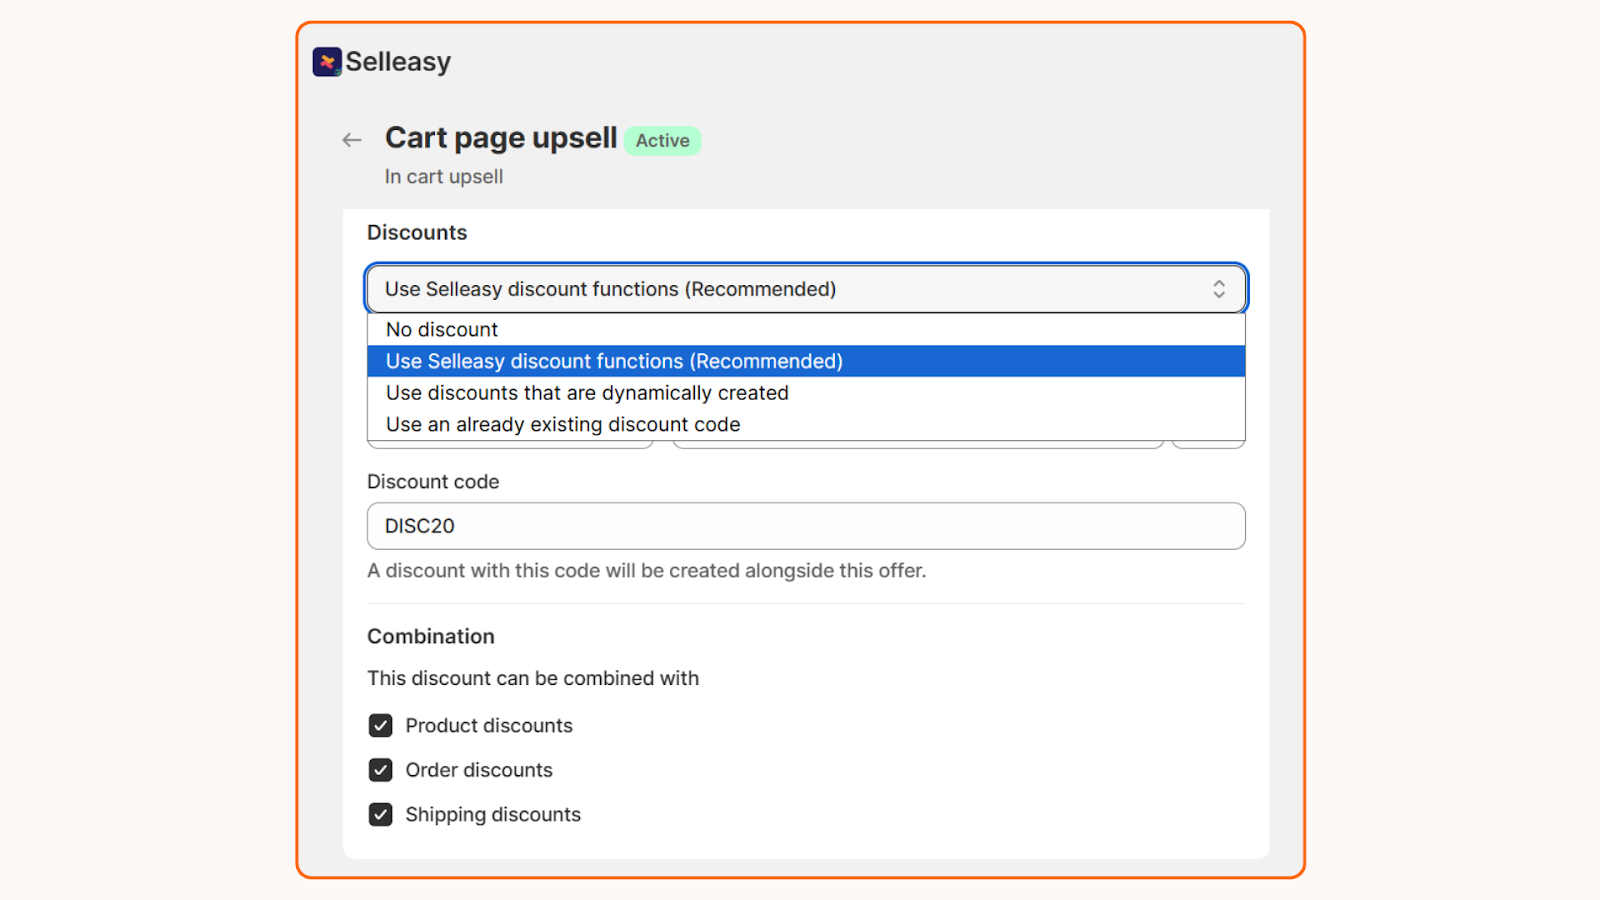
Task: Select 'No discount' from the dropdown list
Action: [x=441, y=329]
